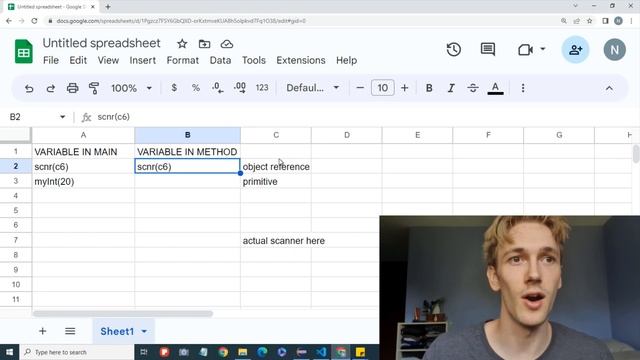The height and width of the screenshot is (360, 640).
Task: Click cell with VARIABLE IN METHOD
Action: [x=187, y=152]
